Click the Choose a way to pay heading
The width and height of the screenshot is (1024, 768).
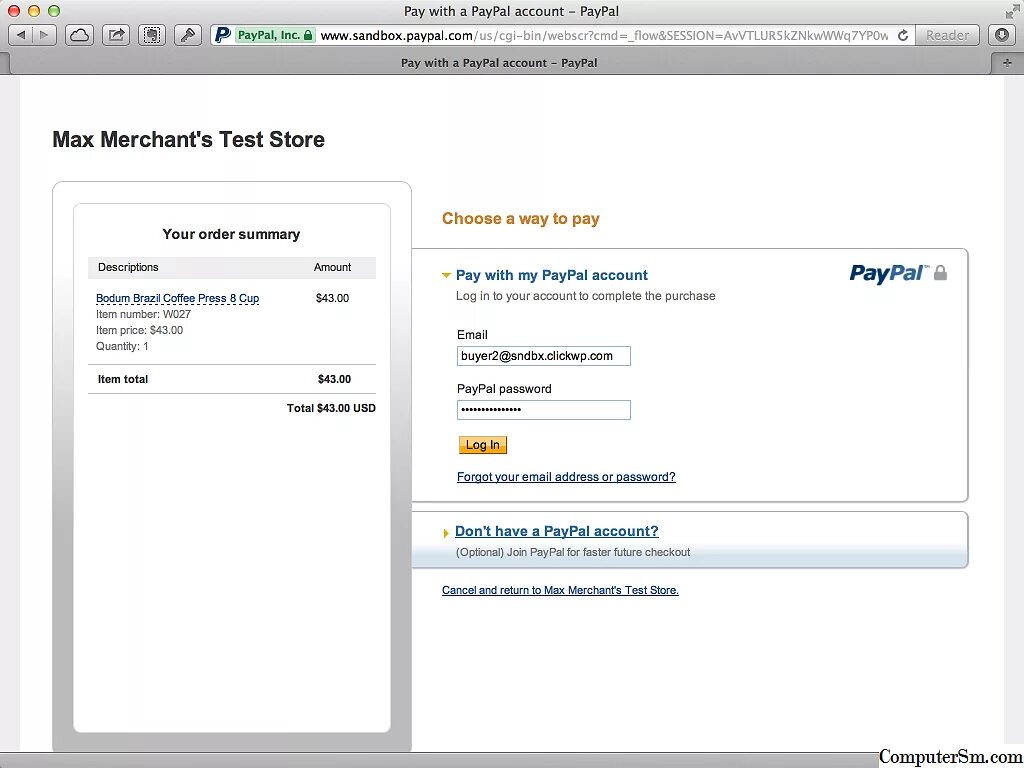(520, 219)
